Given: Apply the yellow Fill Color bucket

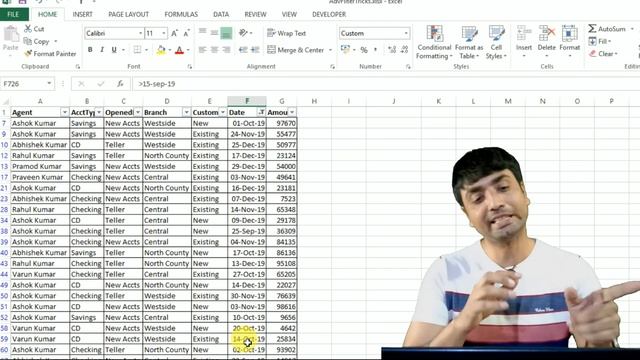Looking at the screenshot, I should tap(161, 50).
